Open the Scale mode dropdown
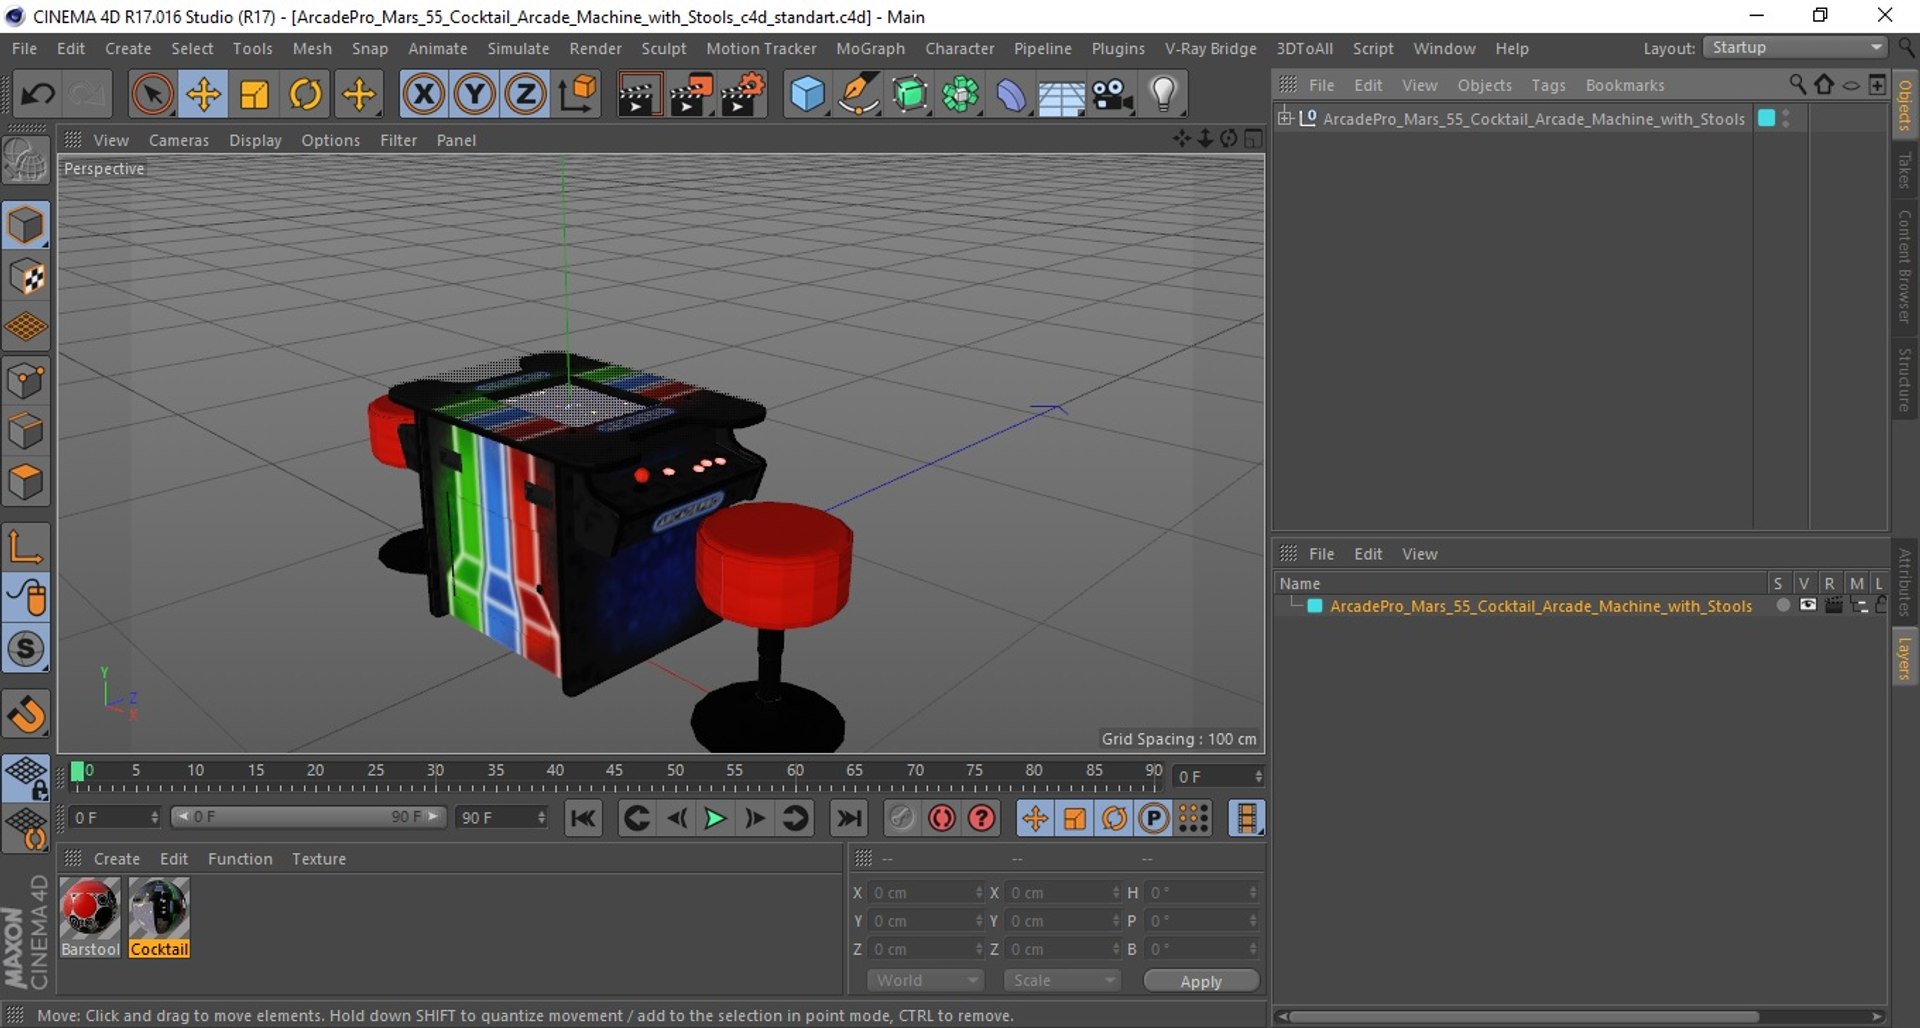This screenshot has height=1028, width=1920. click(1061, 981)
